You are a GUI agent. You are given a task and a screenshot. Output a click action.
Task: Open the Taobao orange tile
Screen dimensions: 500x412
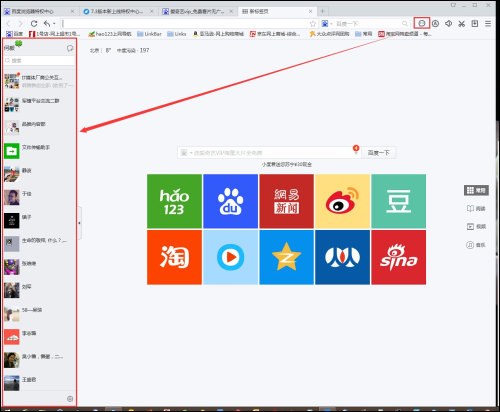pos(174,257)
